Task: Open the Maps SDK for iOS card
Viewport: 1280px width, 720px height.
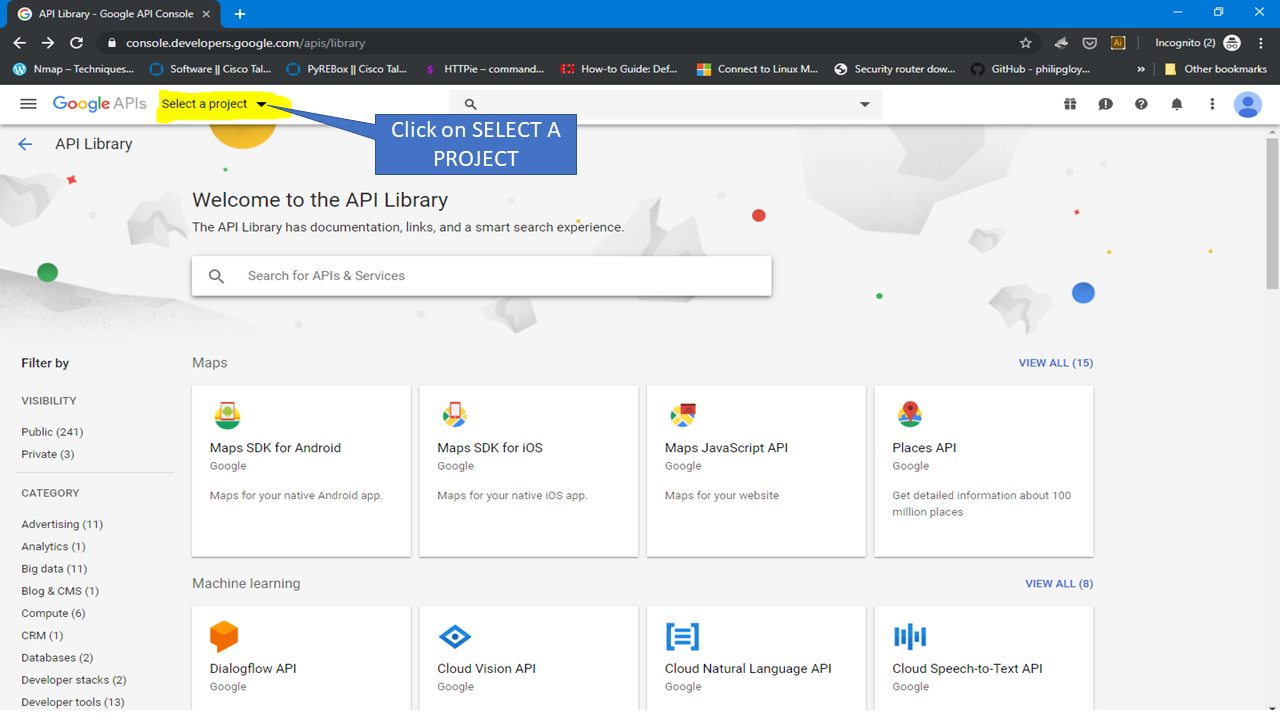Action: (529, 471)
